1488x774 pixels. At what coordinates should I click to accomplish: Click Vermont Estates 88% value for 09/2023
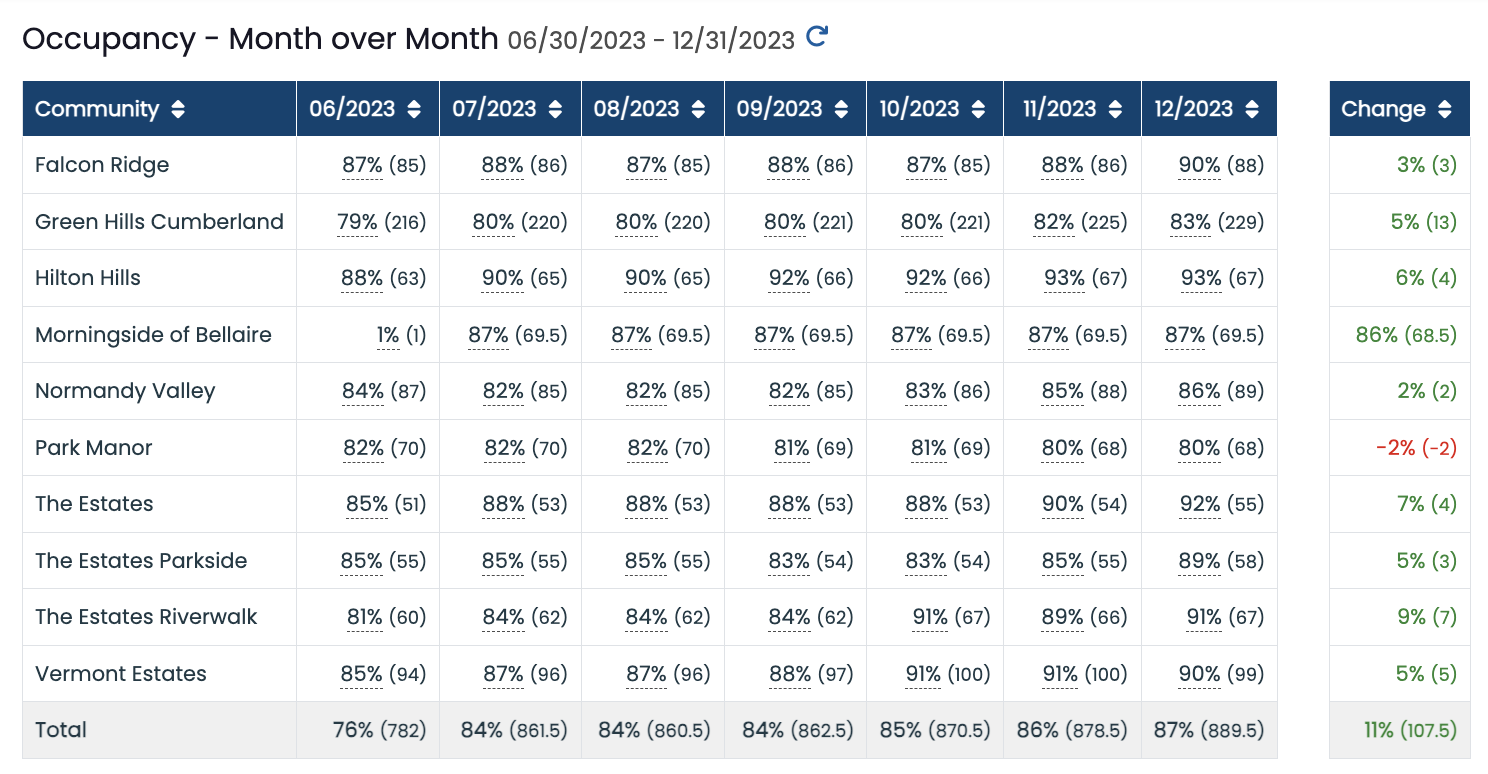pyautogui.click(x=789, y=674)
